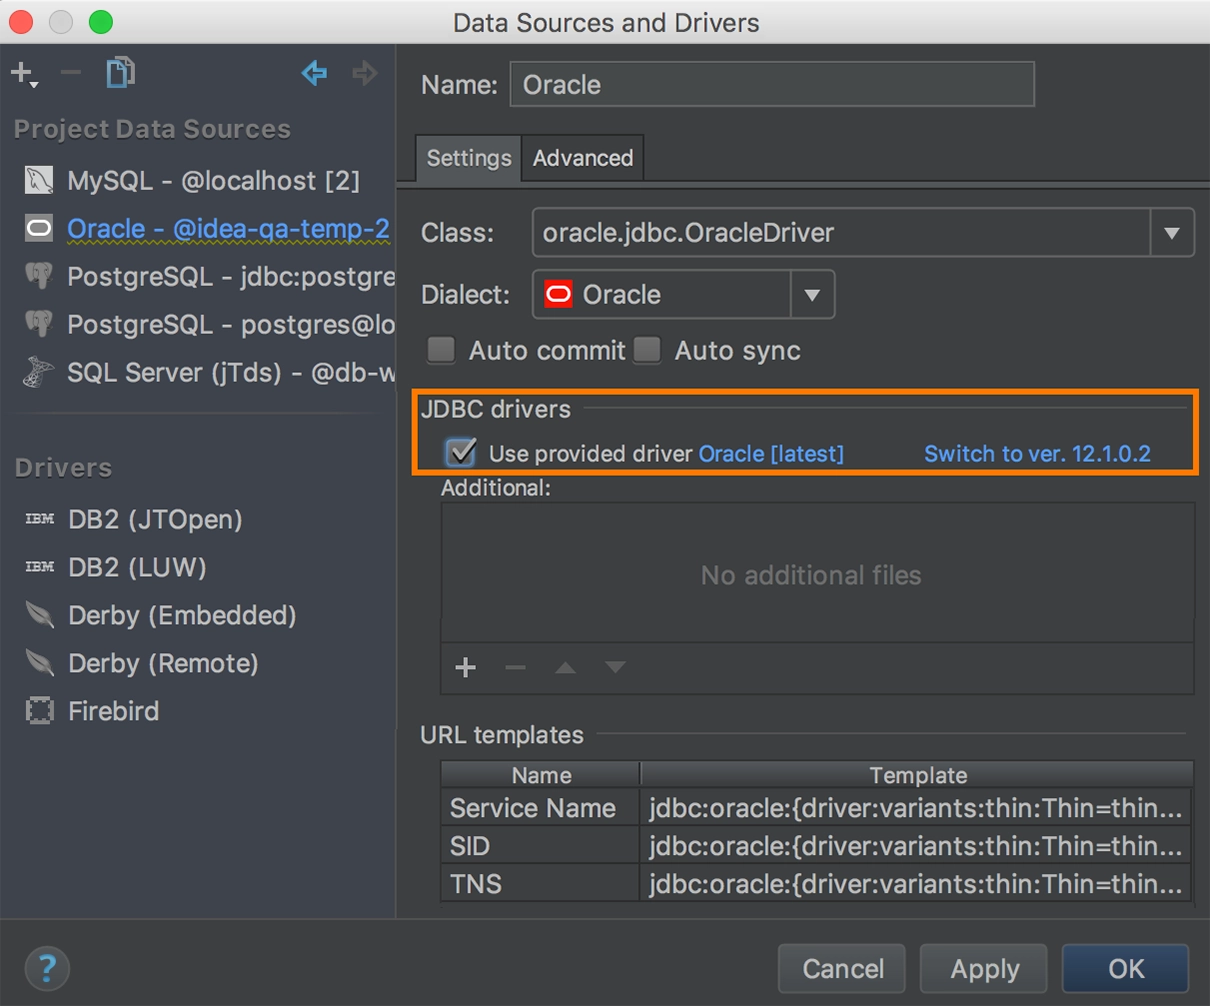Add a new data source with plus icon
Screen dimensions: 1210x1006
pyautogui.click(x=22, y=73)
